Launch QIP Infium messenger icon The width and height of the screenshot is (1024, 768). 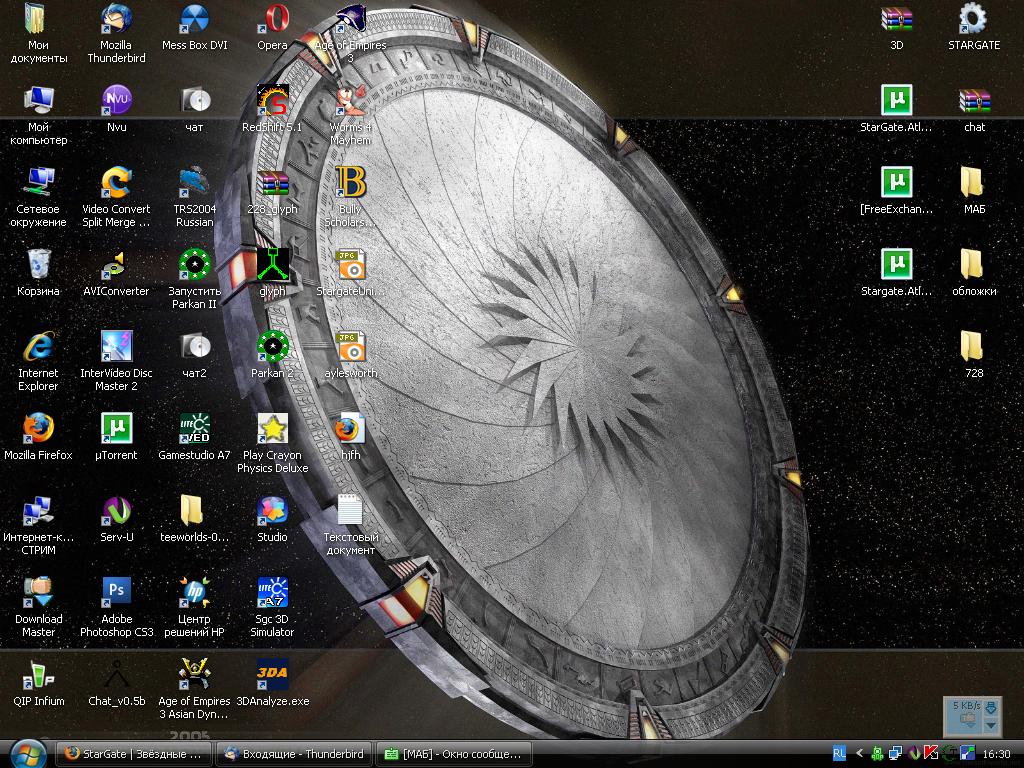[38, 674]
